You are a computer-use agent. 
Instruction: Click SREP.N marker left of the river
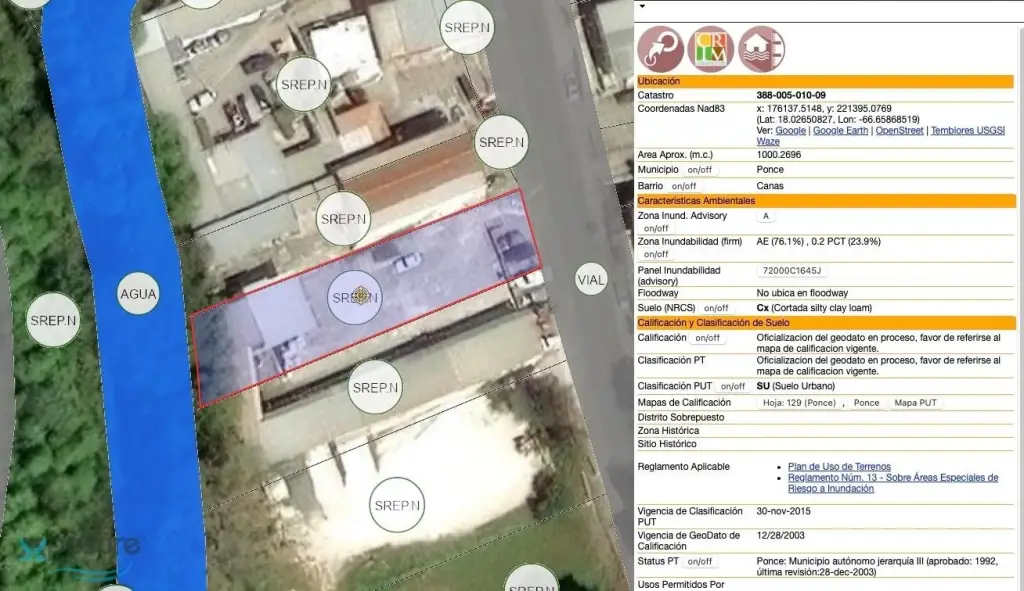pos(53,321)
